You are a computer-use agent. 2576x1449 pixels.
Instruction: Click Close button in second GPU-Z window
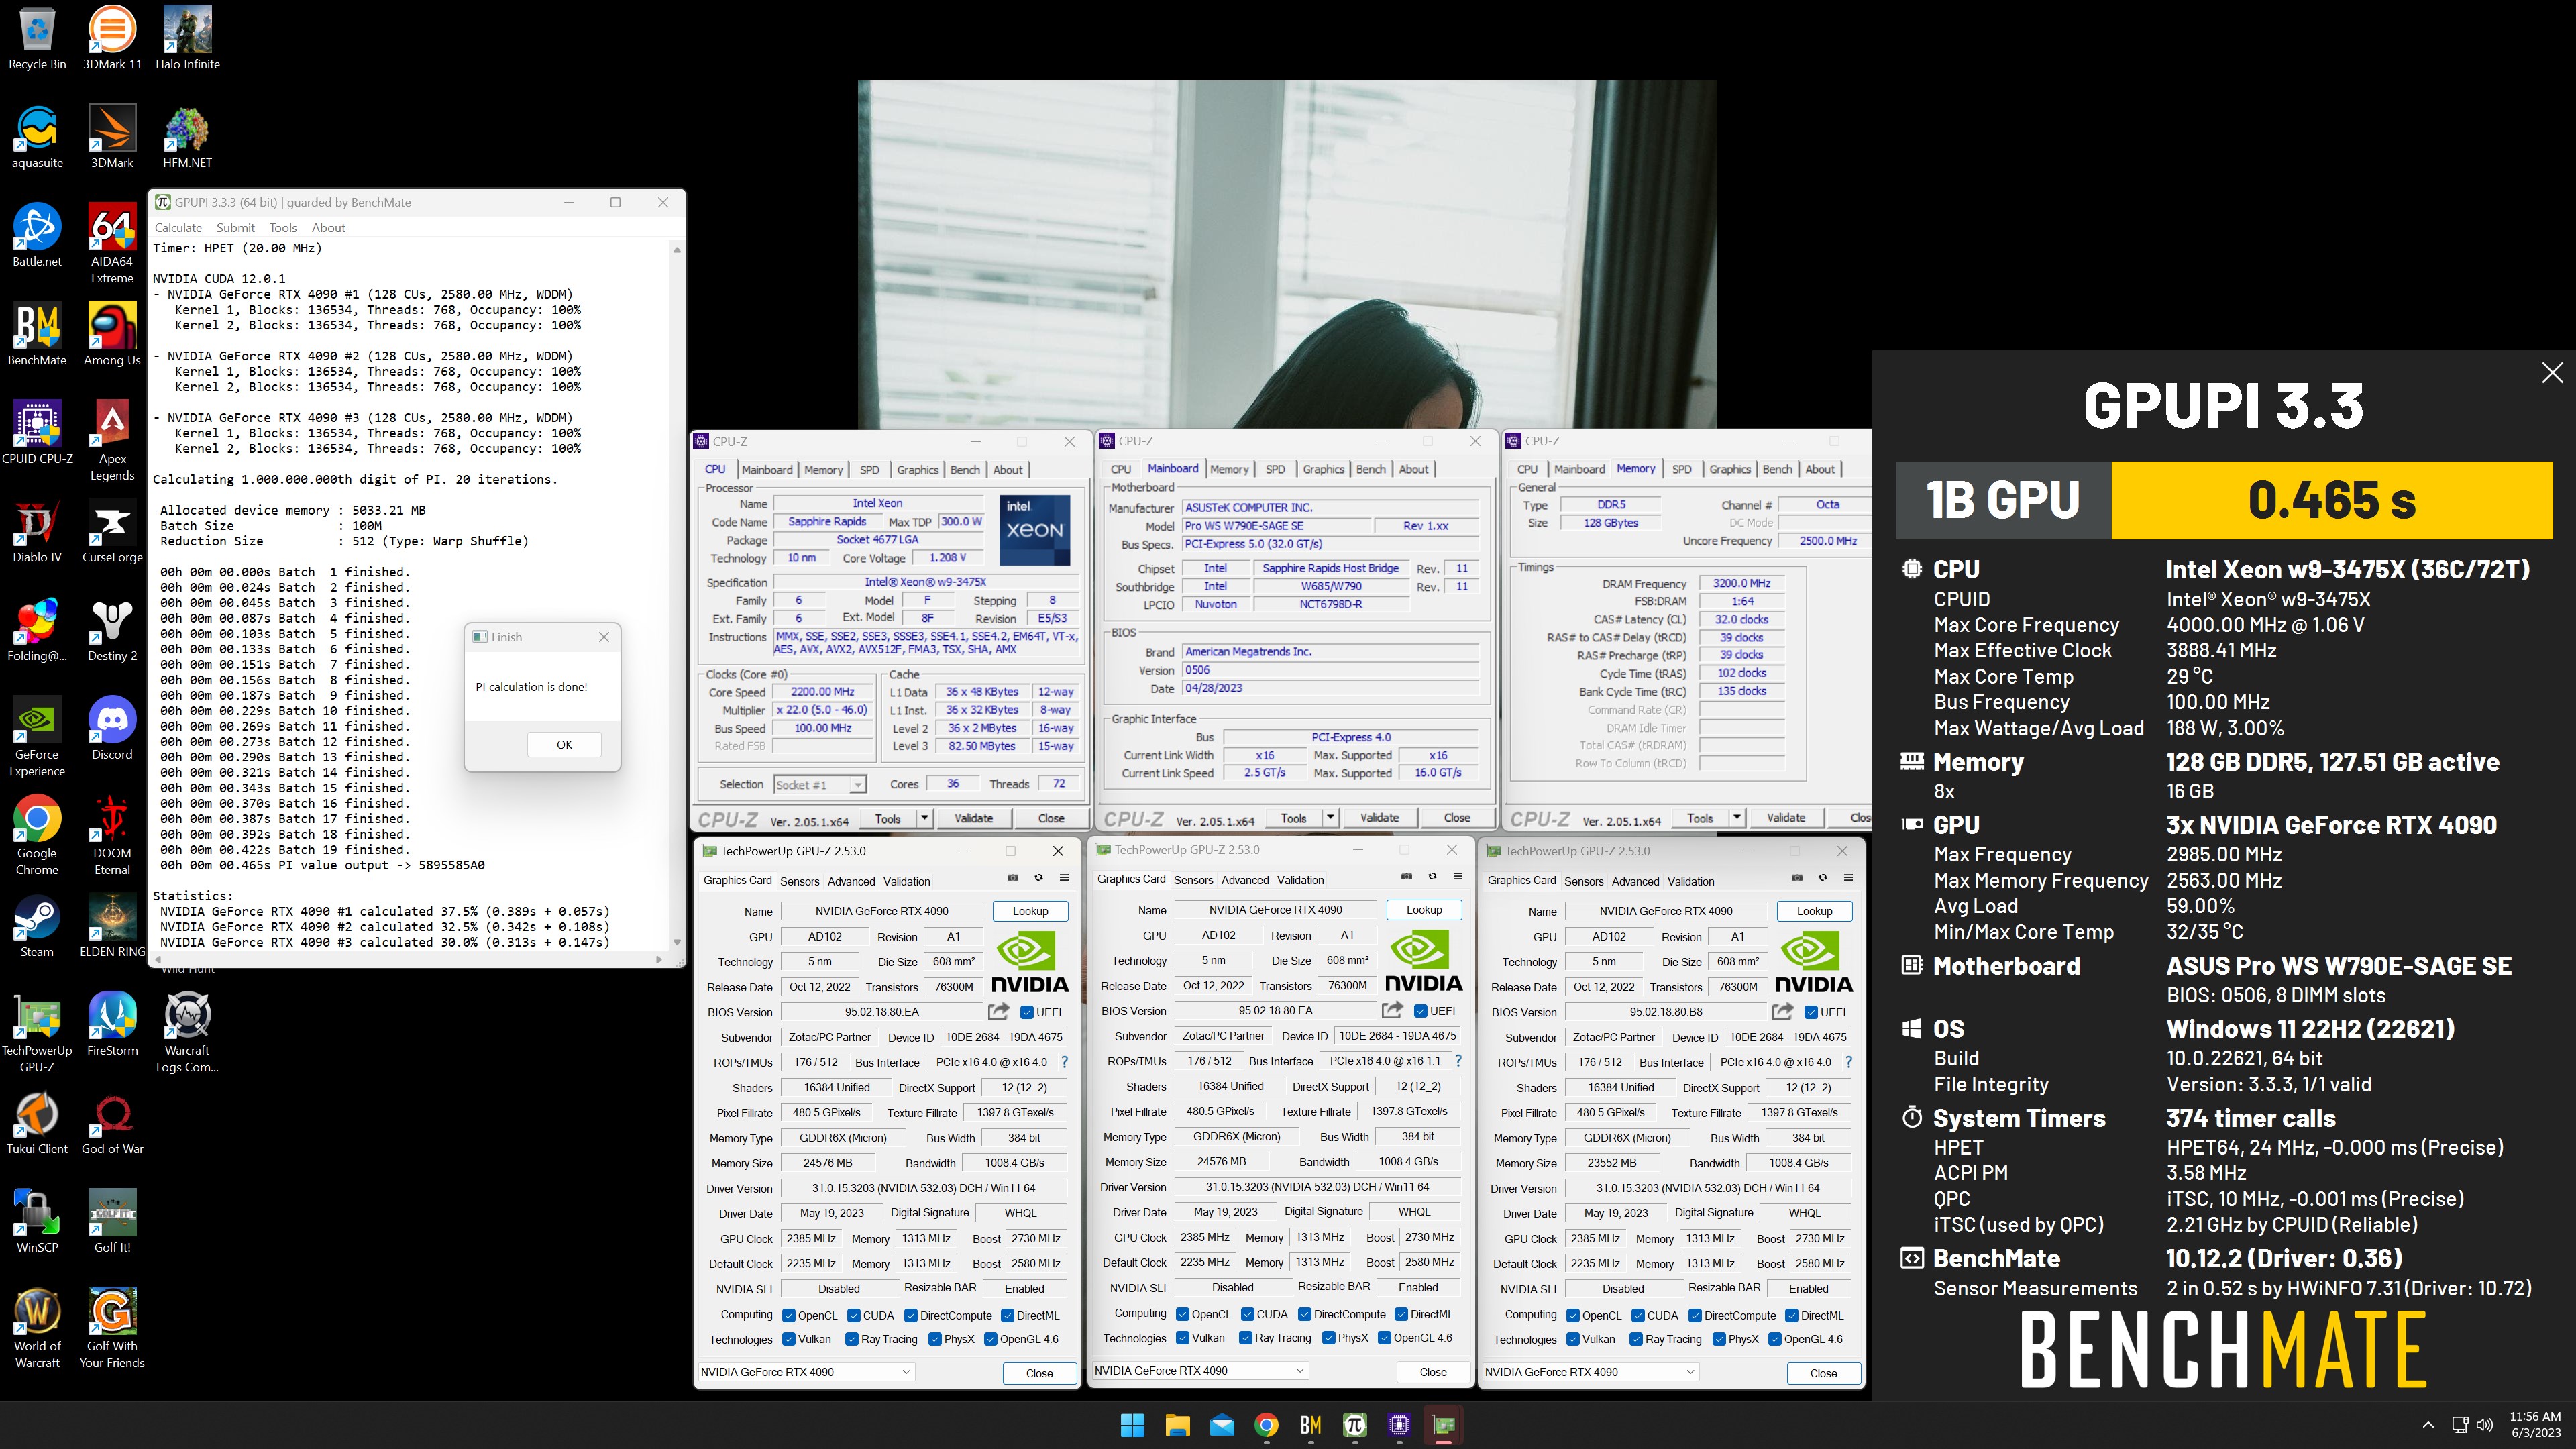tap(1433, 1372)
